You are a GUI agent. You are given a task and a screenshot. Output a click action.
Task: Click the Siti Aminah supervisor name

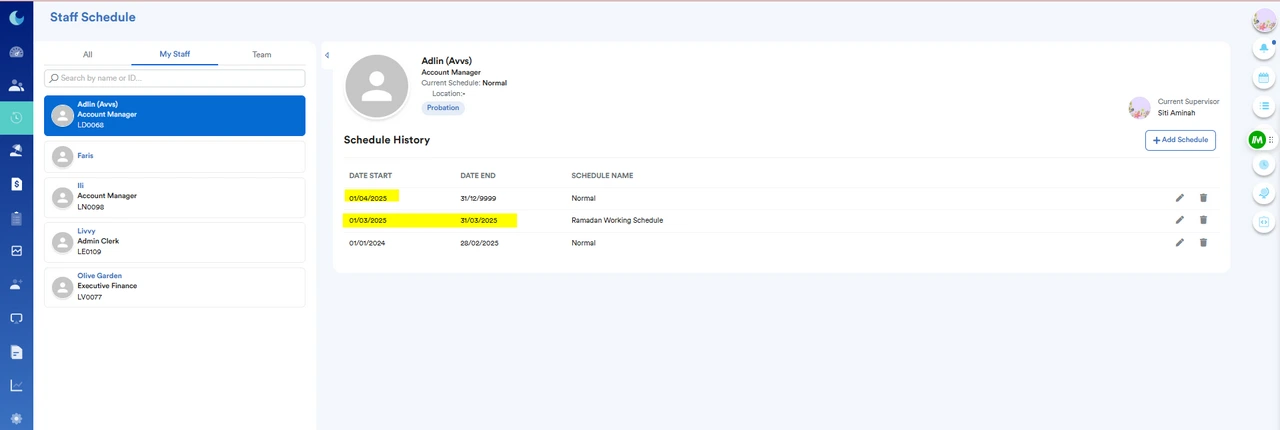coord(1176,113)
